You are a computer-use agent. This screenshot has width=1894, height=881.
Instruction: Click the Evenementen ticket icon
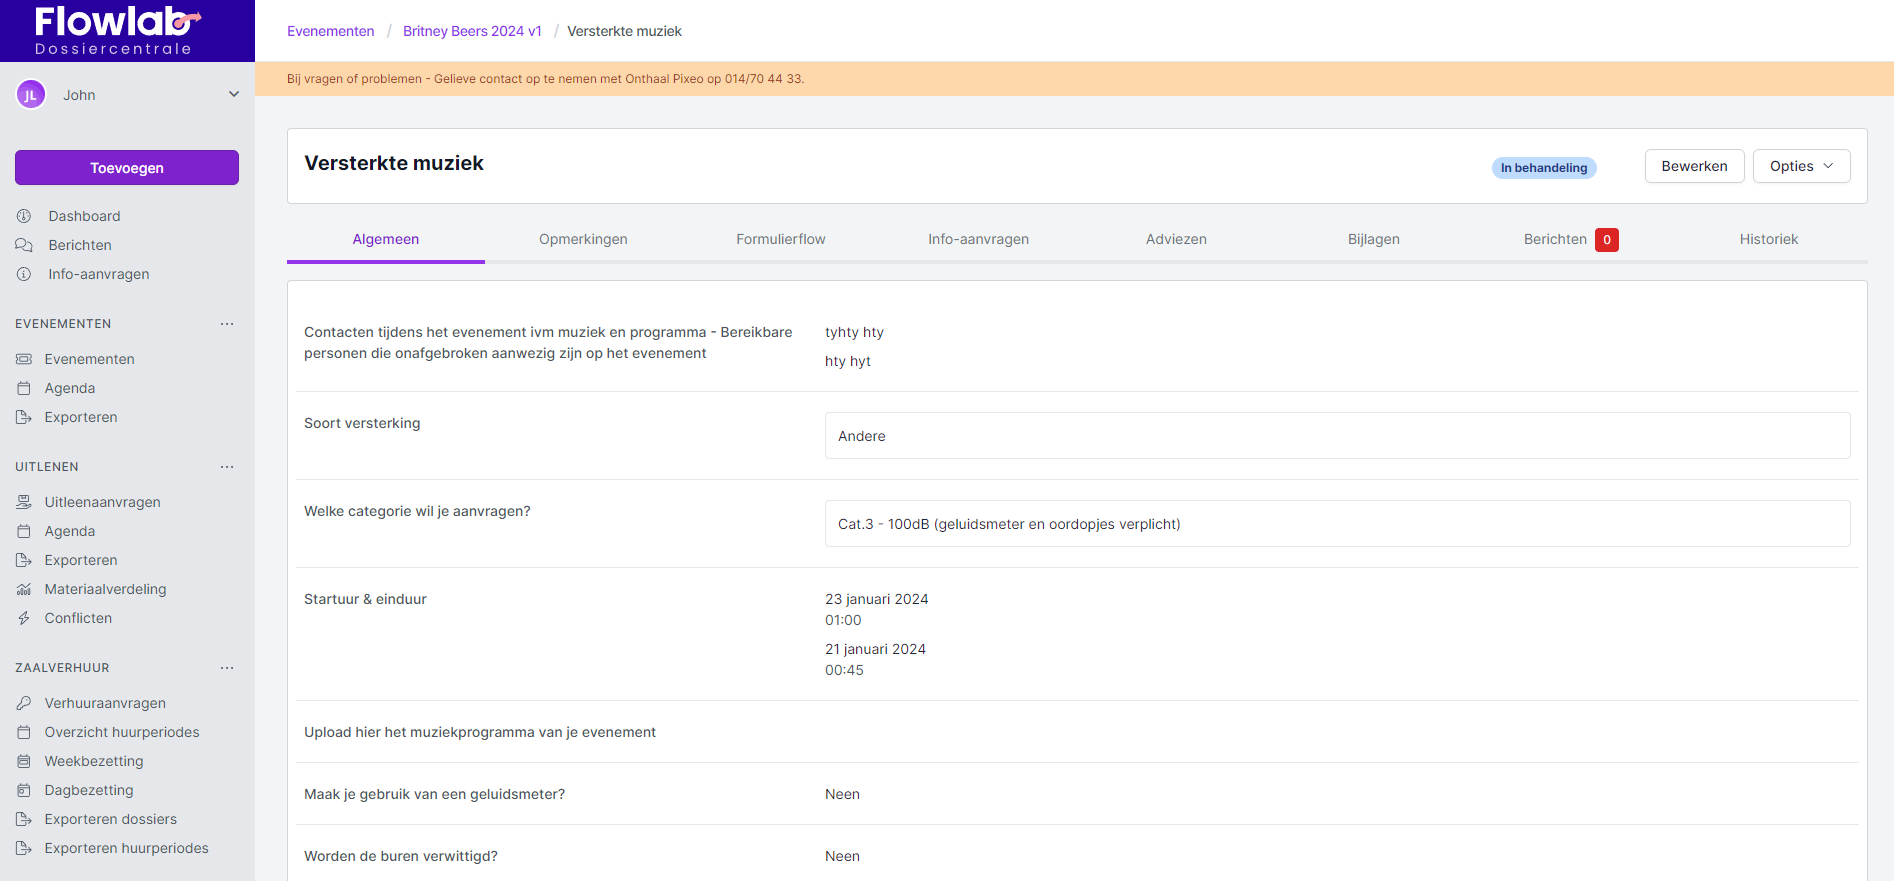click(x=24, y=359)
